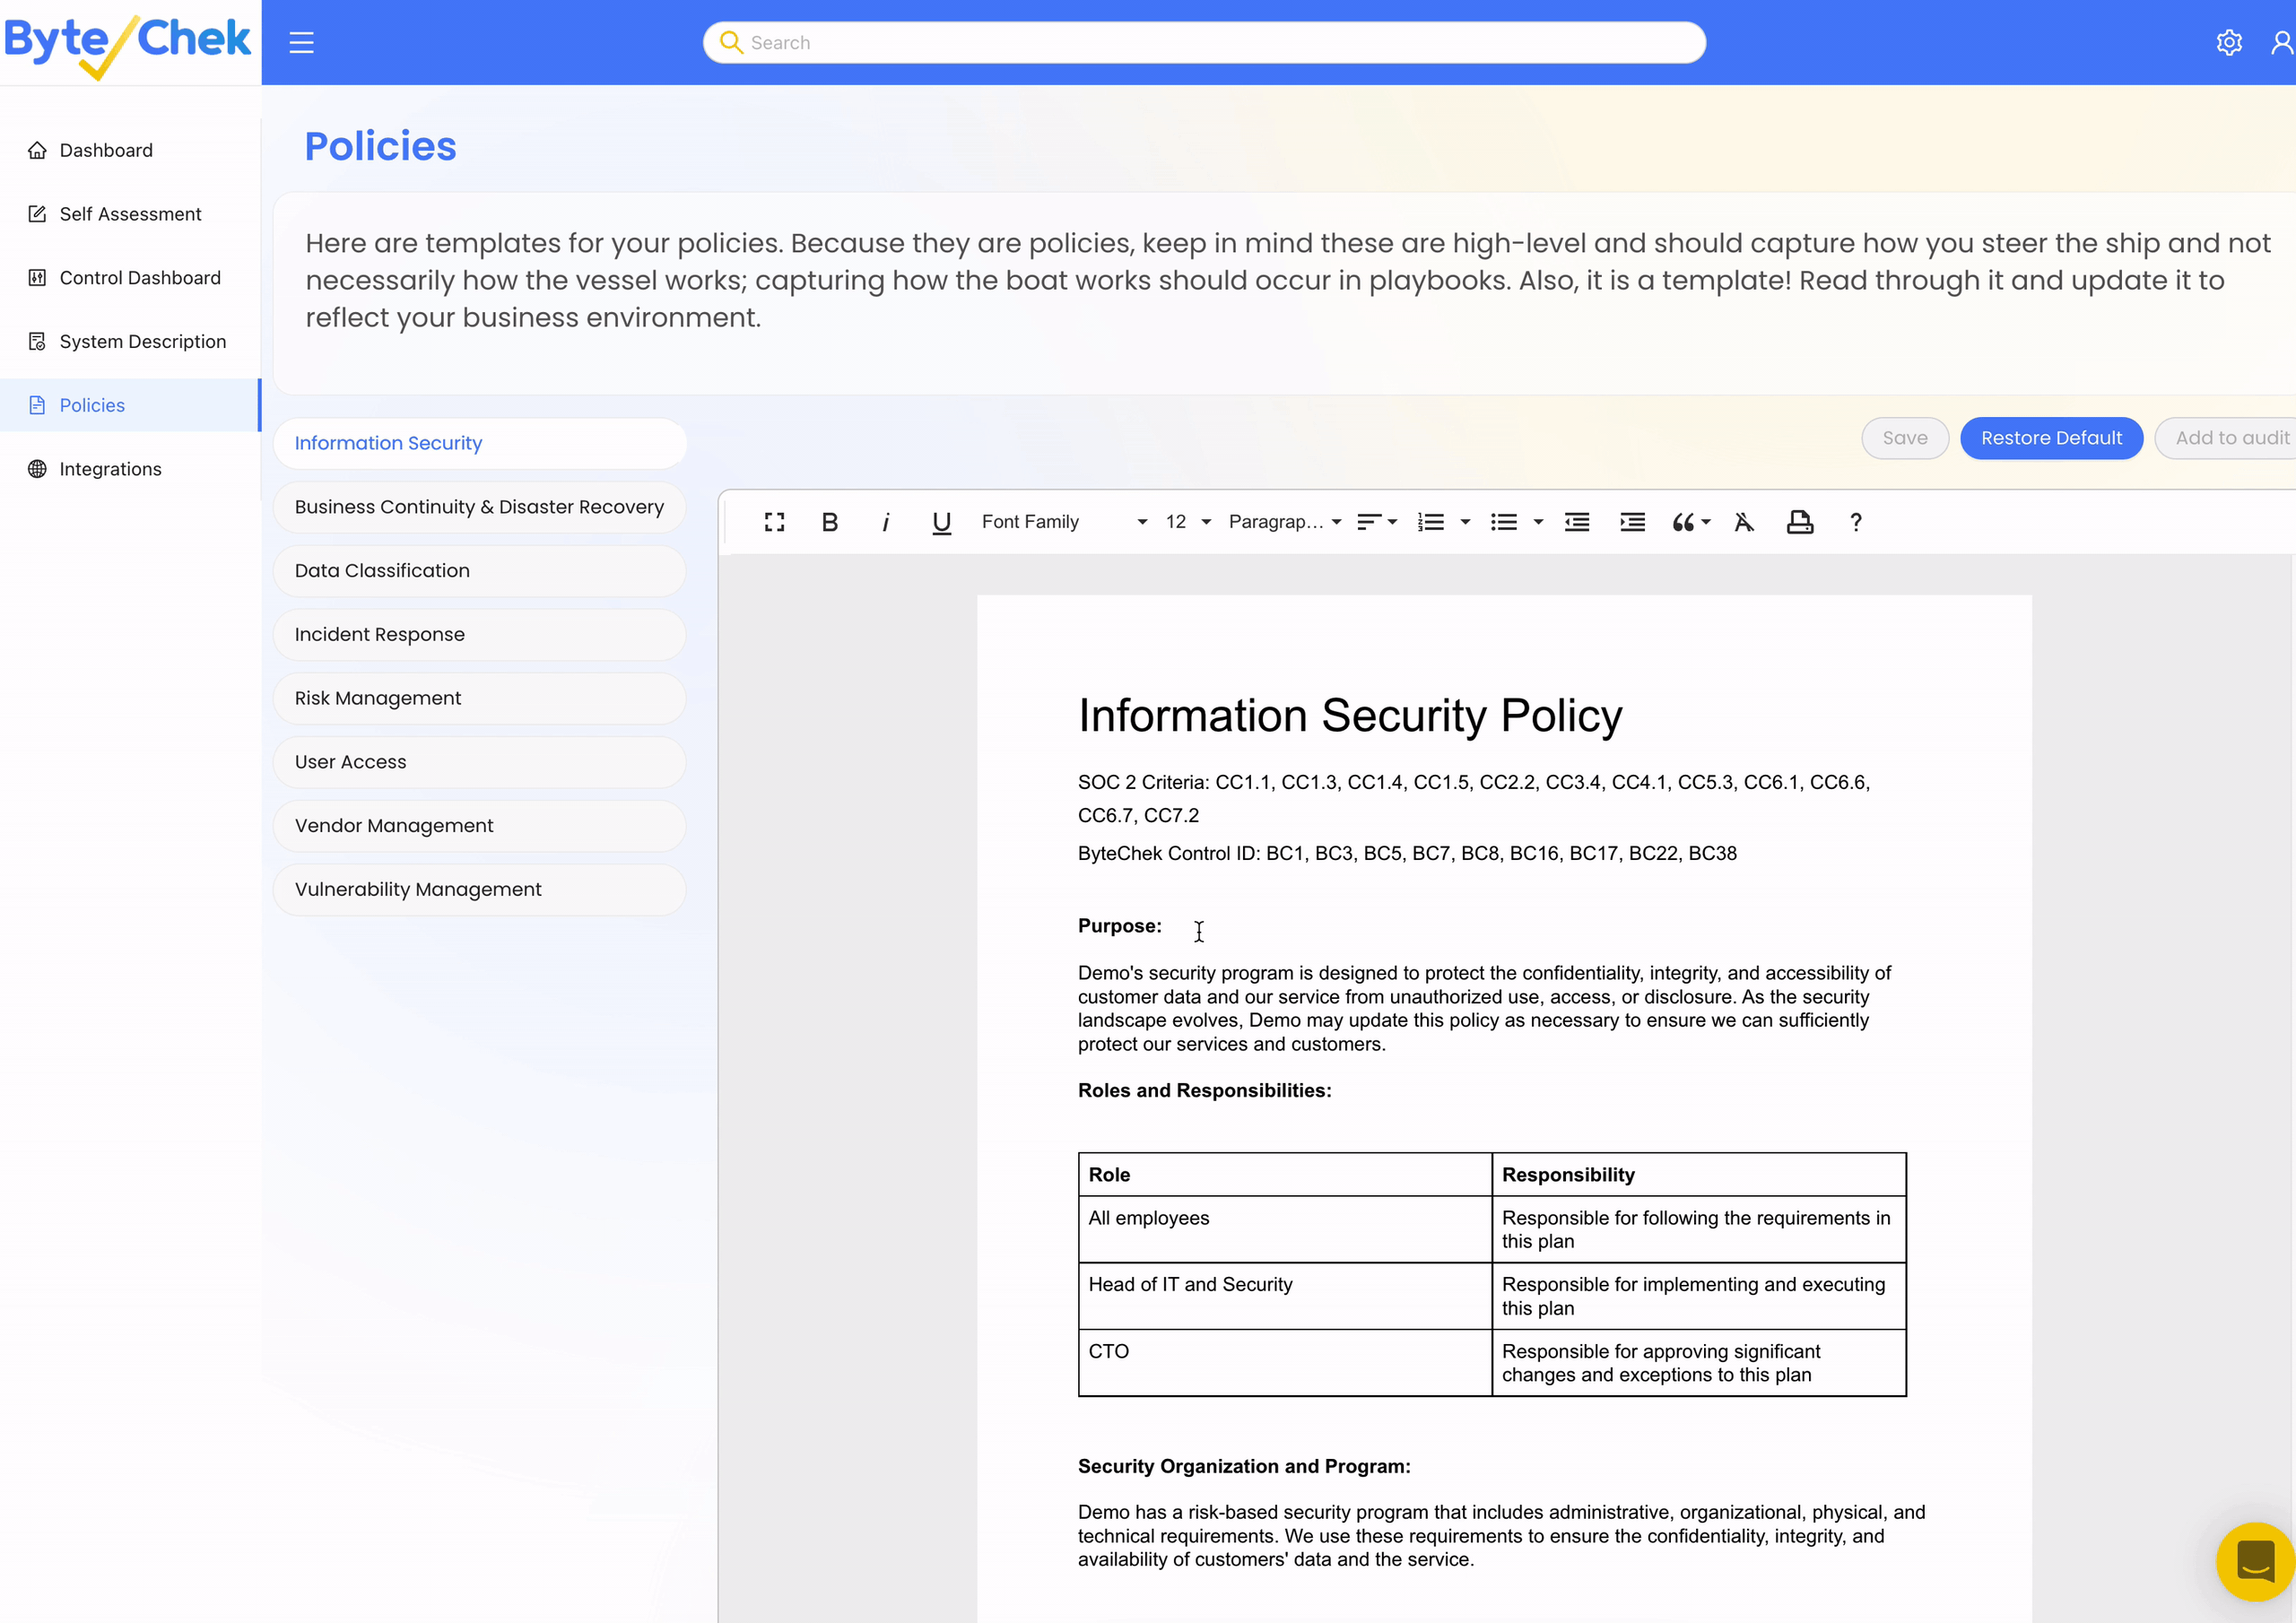Expand bullet list style arrow
Viewport: 2296px width, 1623px height.
(1538, 522)
